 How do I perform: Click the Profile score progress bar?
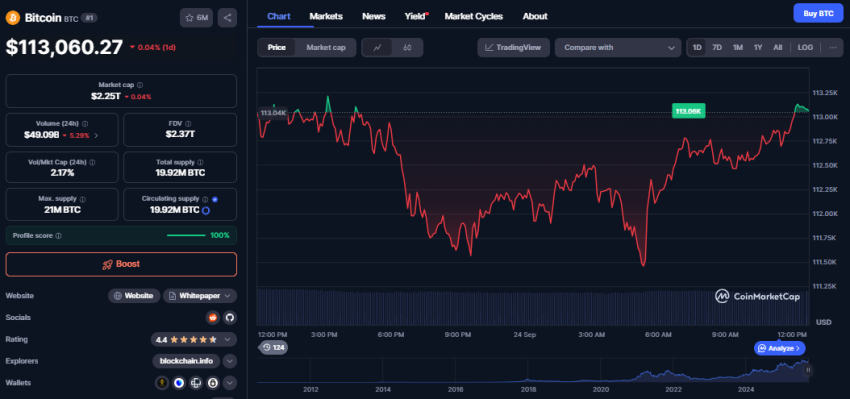(x=186, y=235)
